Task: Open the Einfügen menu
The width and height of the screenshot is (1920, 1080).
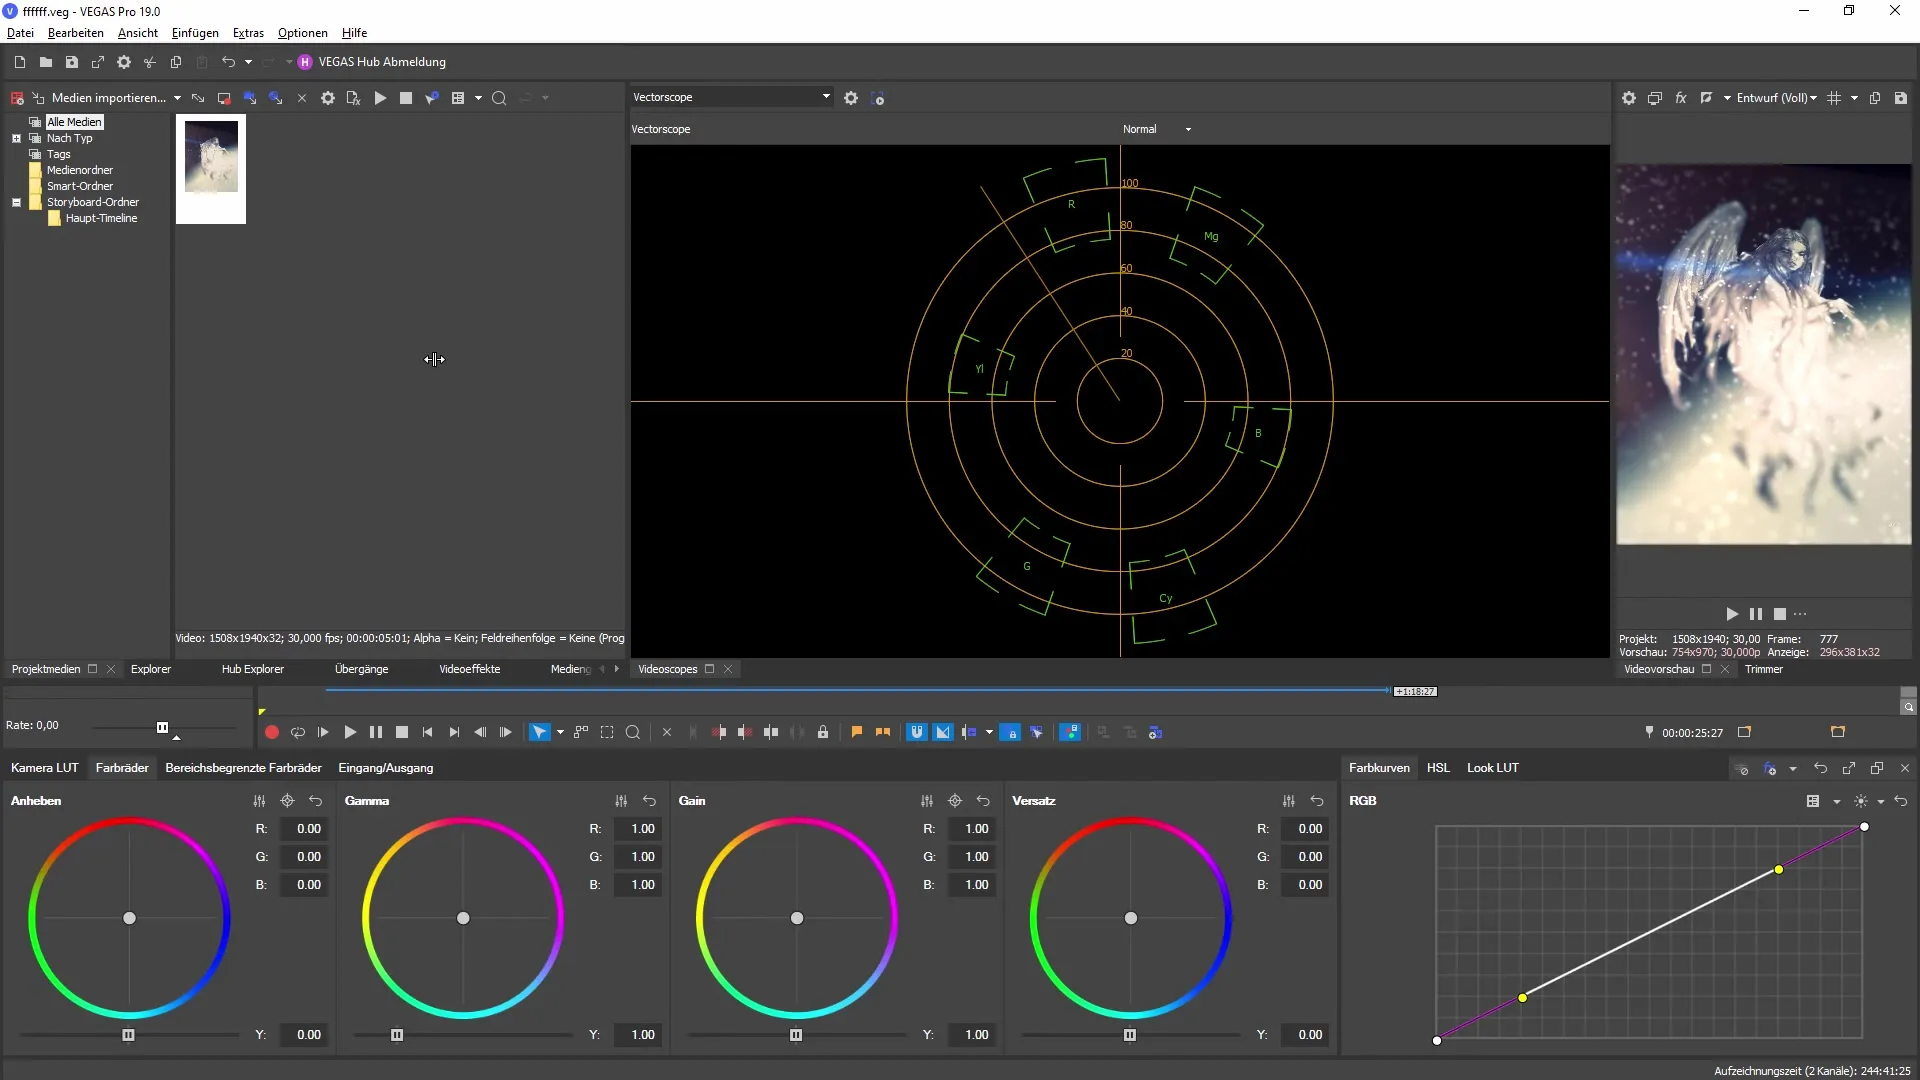Action: [195, 33]
